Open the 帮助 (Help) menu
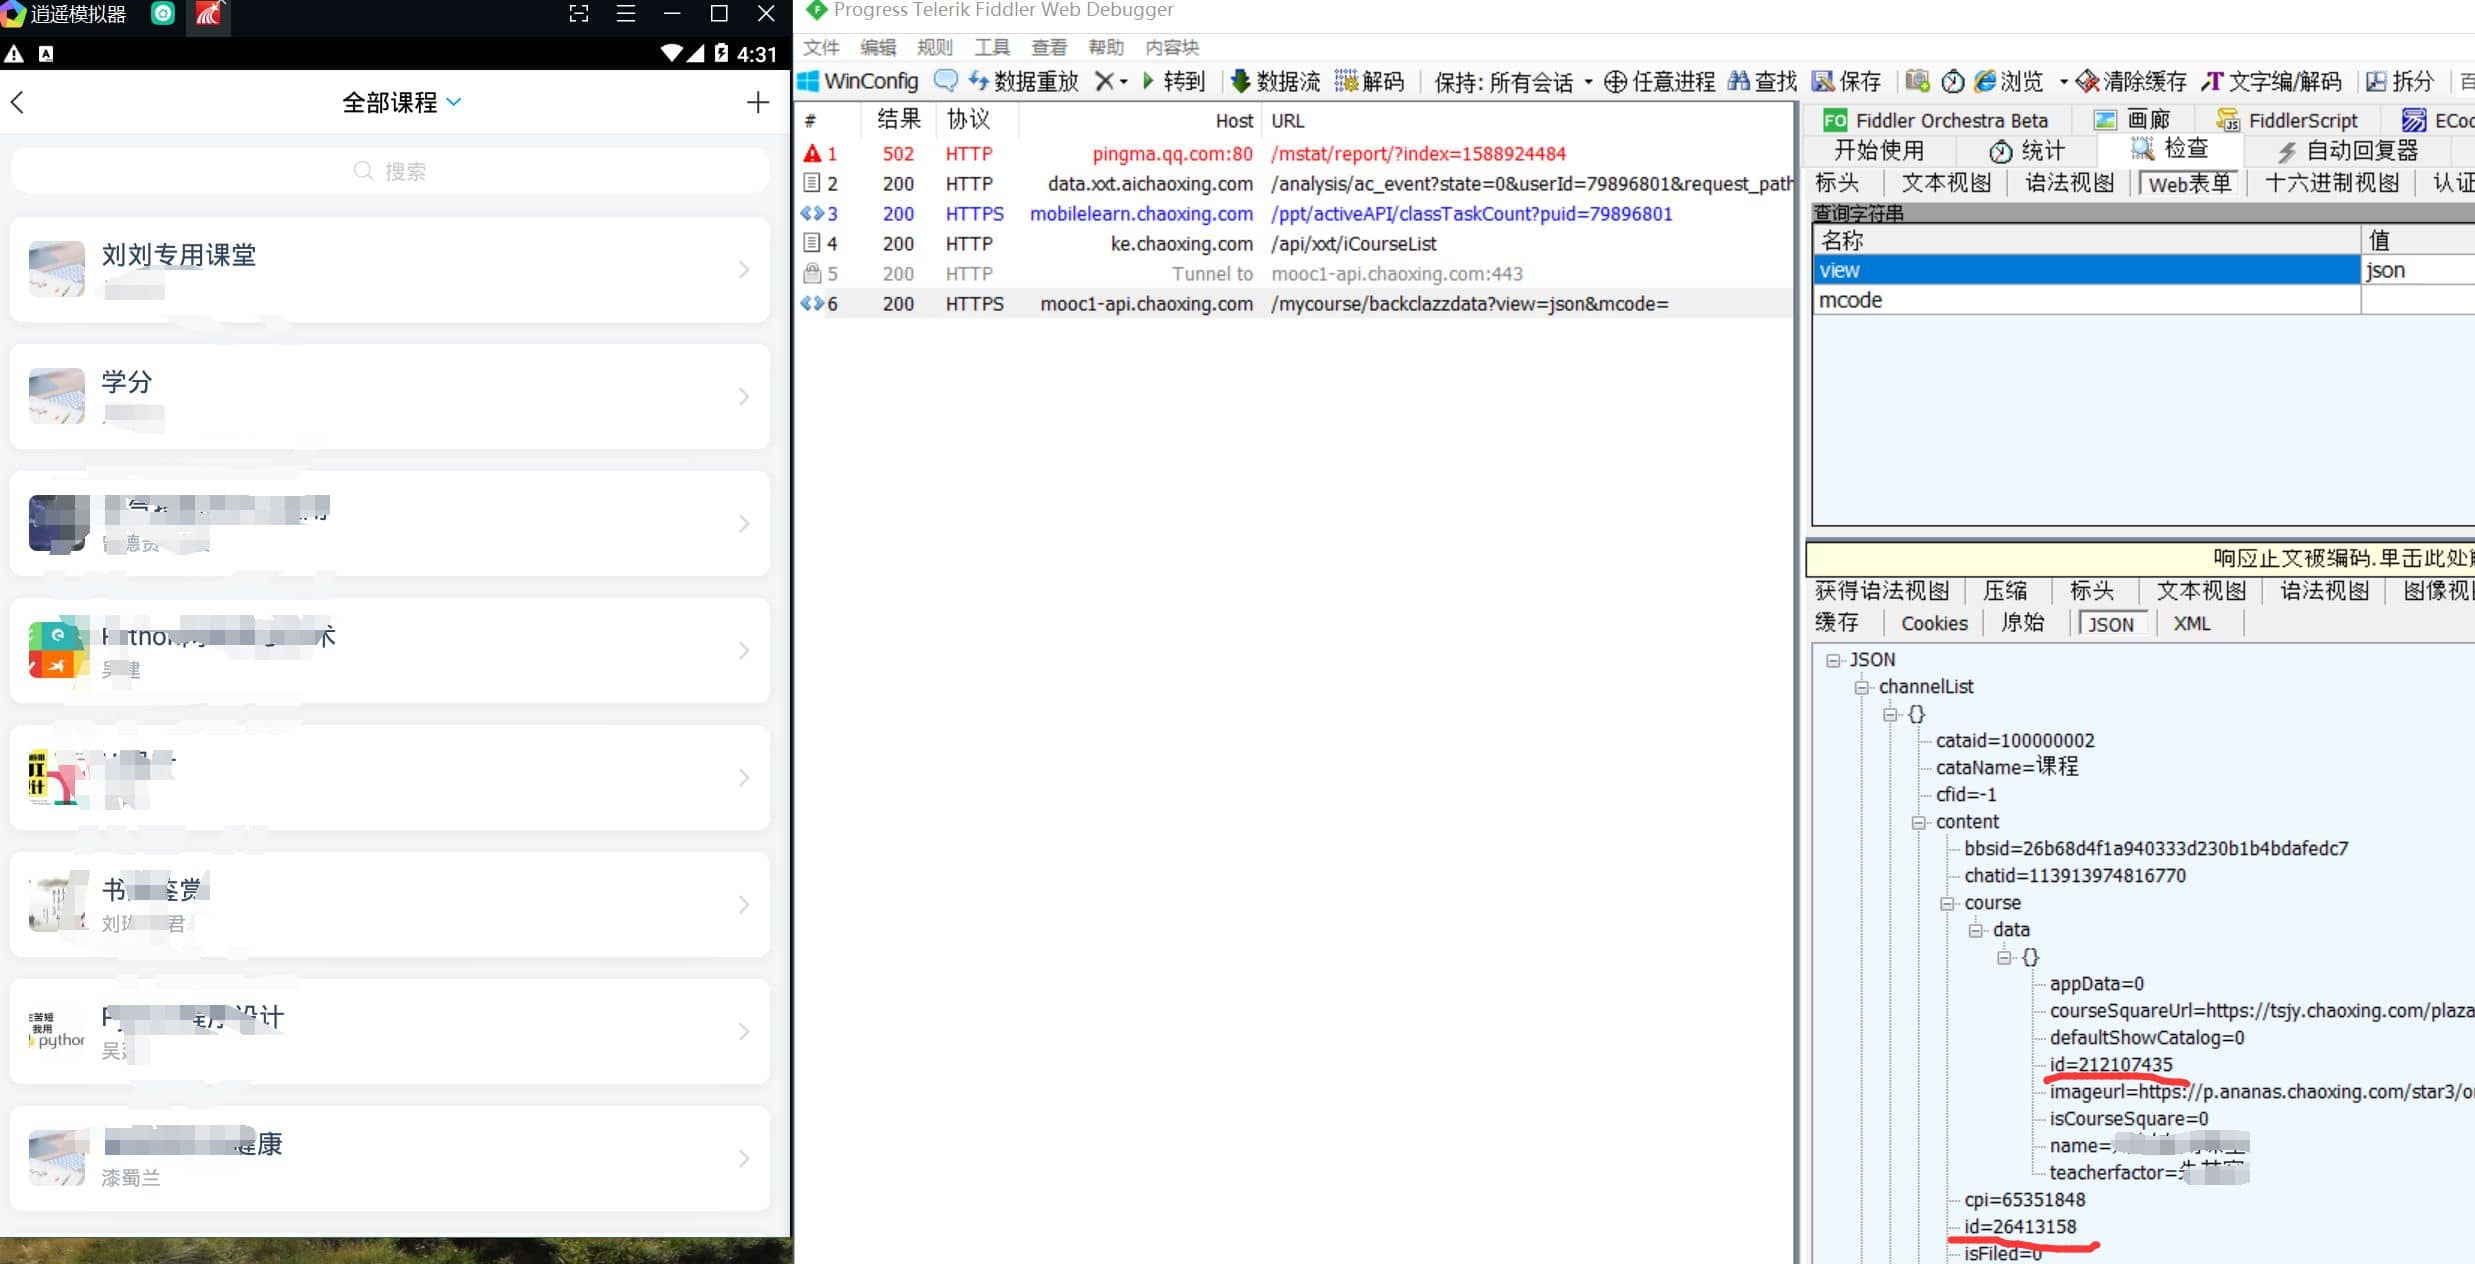2475x1264 pixels. coord(1106,47)
